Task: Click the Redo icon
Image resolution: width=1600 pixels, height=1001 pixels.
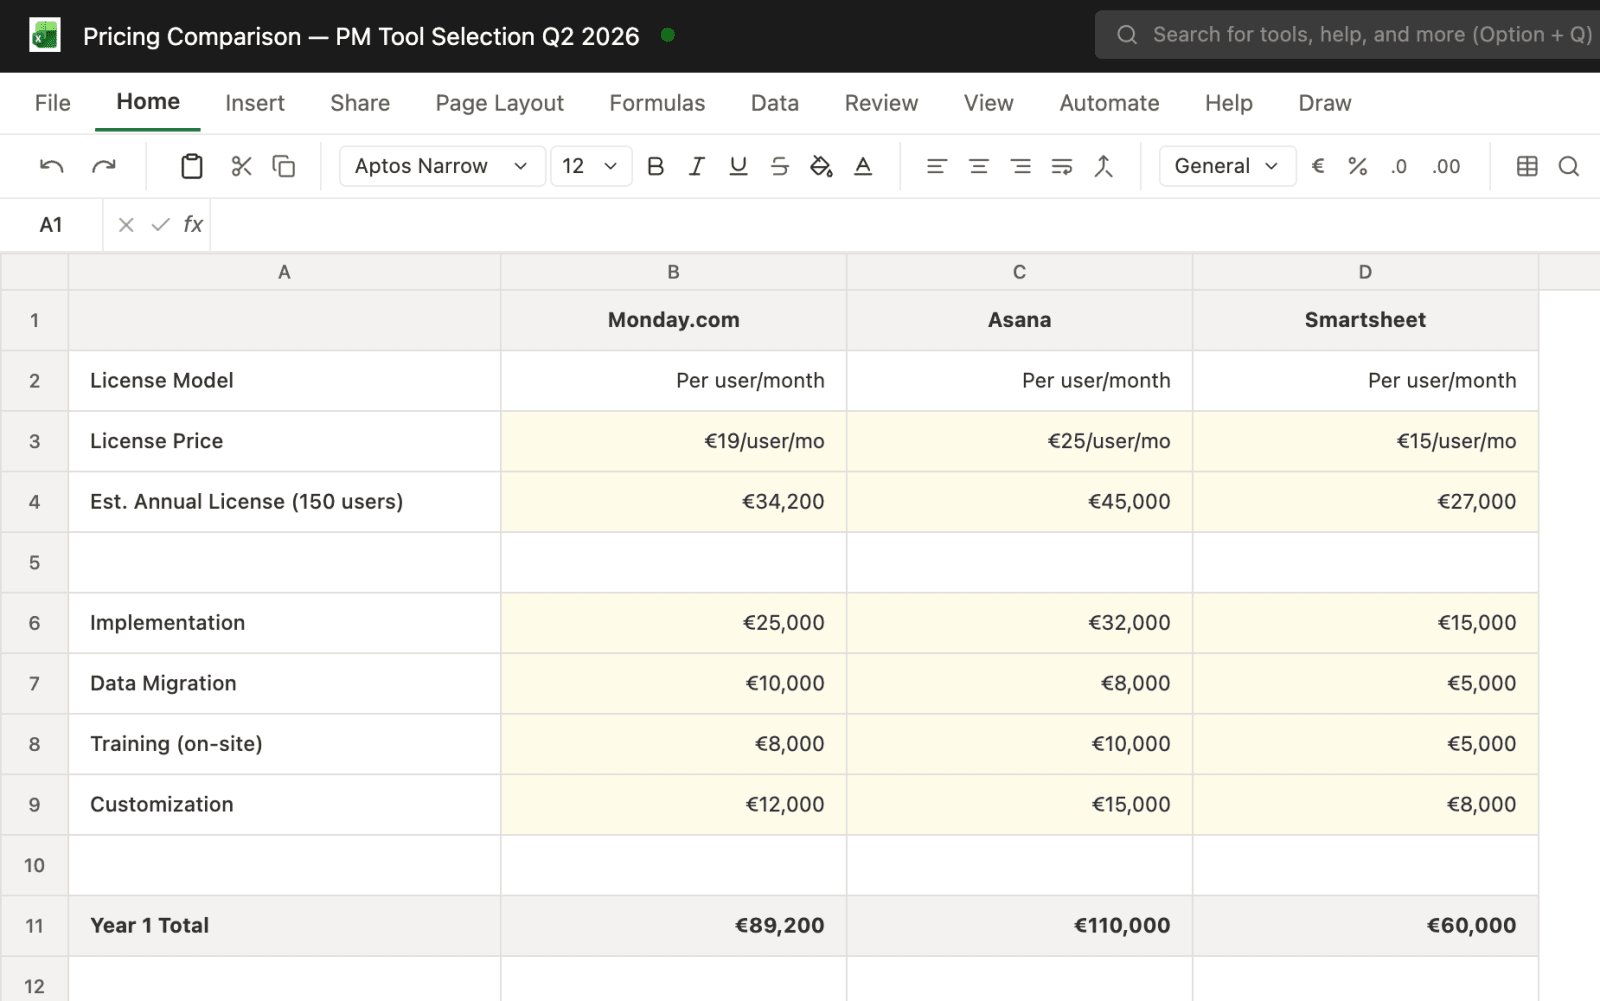Action: pyautogui.click(x=104, y=166)
